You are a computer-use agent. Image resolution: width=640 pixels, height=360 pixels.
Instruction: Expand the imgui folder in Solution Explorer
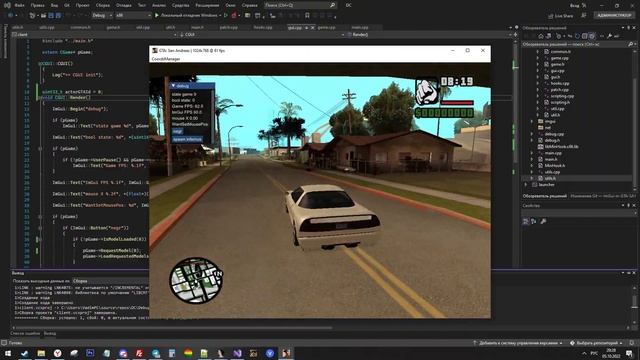532,121
